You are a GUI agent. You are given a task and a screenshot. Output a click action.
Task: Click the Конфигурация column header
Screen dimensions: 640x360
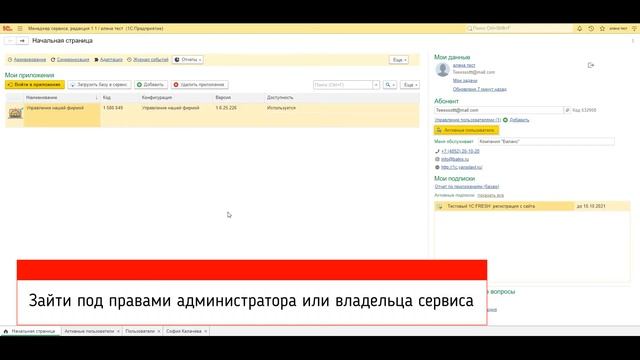tap(176, 98)
